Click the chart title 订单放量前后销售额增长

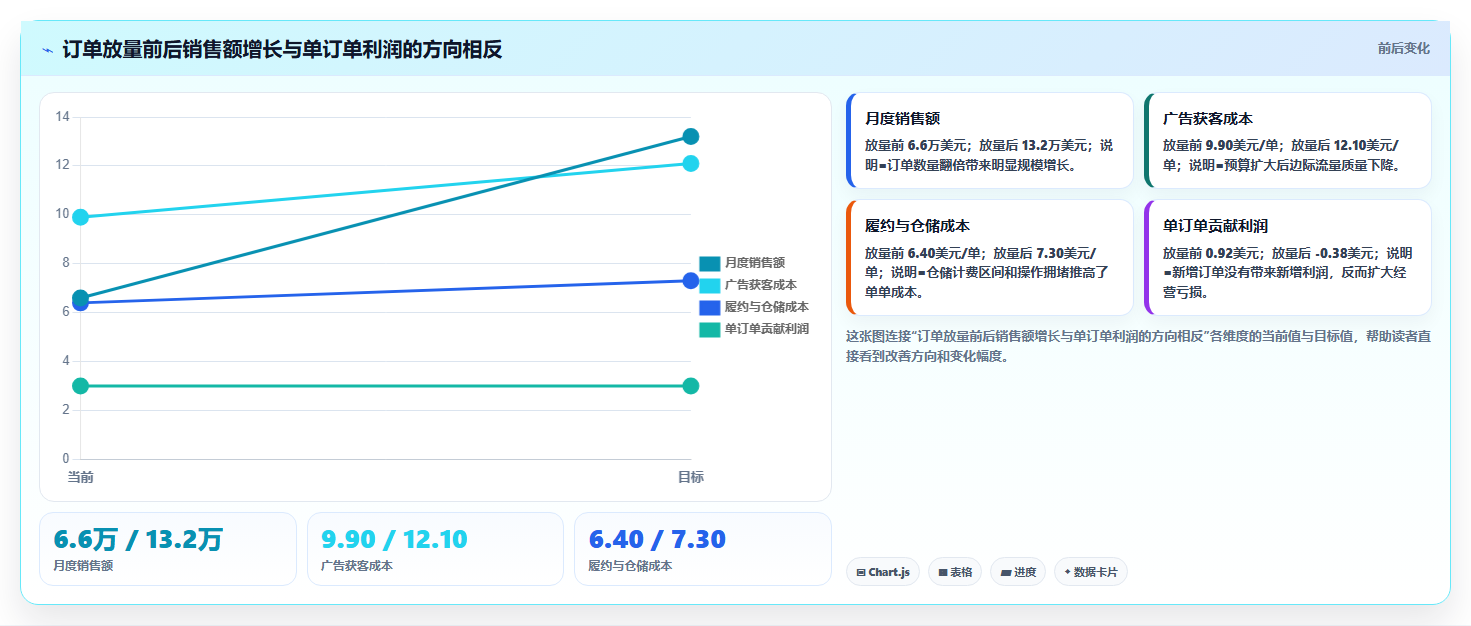282,50
